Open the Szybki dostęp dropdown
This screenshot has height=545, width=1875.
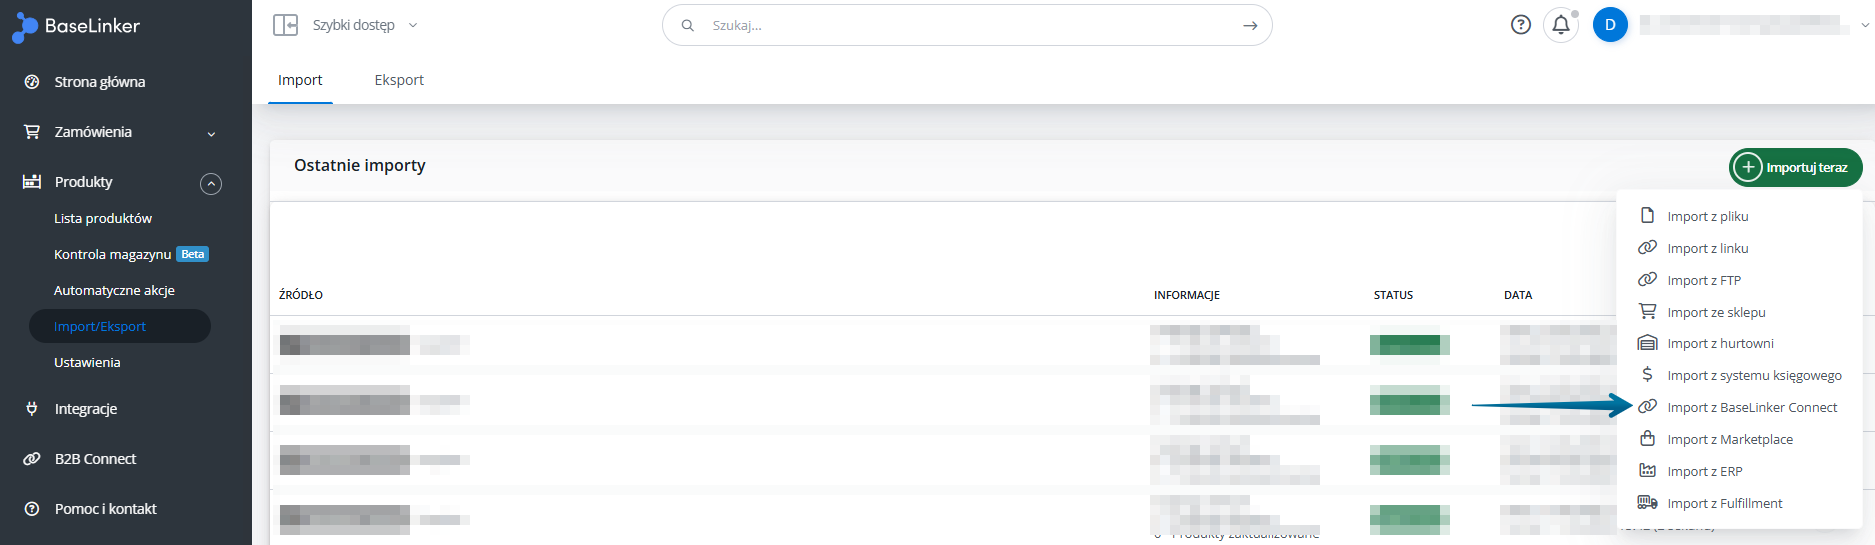[365, 25]
